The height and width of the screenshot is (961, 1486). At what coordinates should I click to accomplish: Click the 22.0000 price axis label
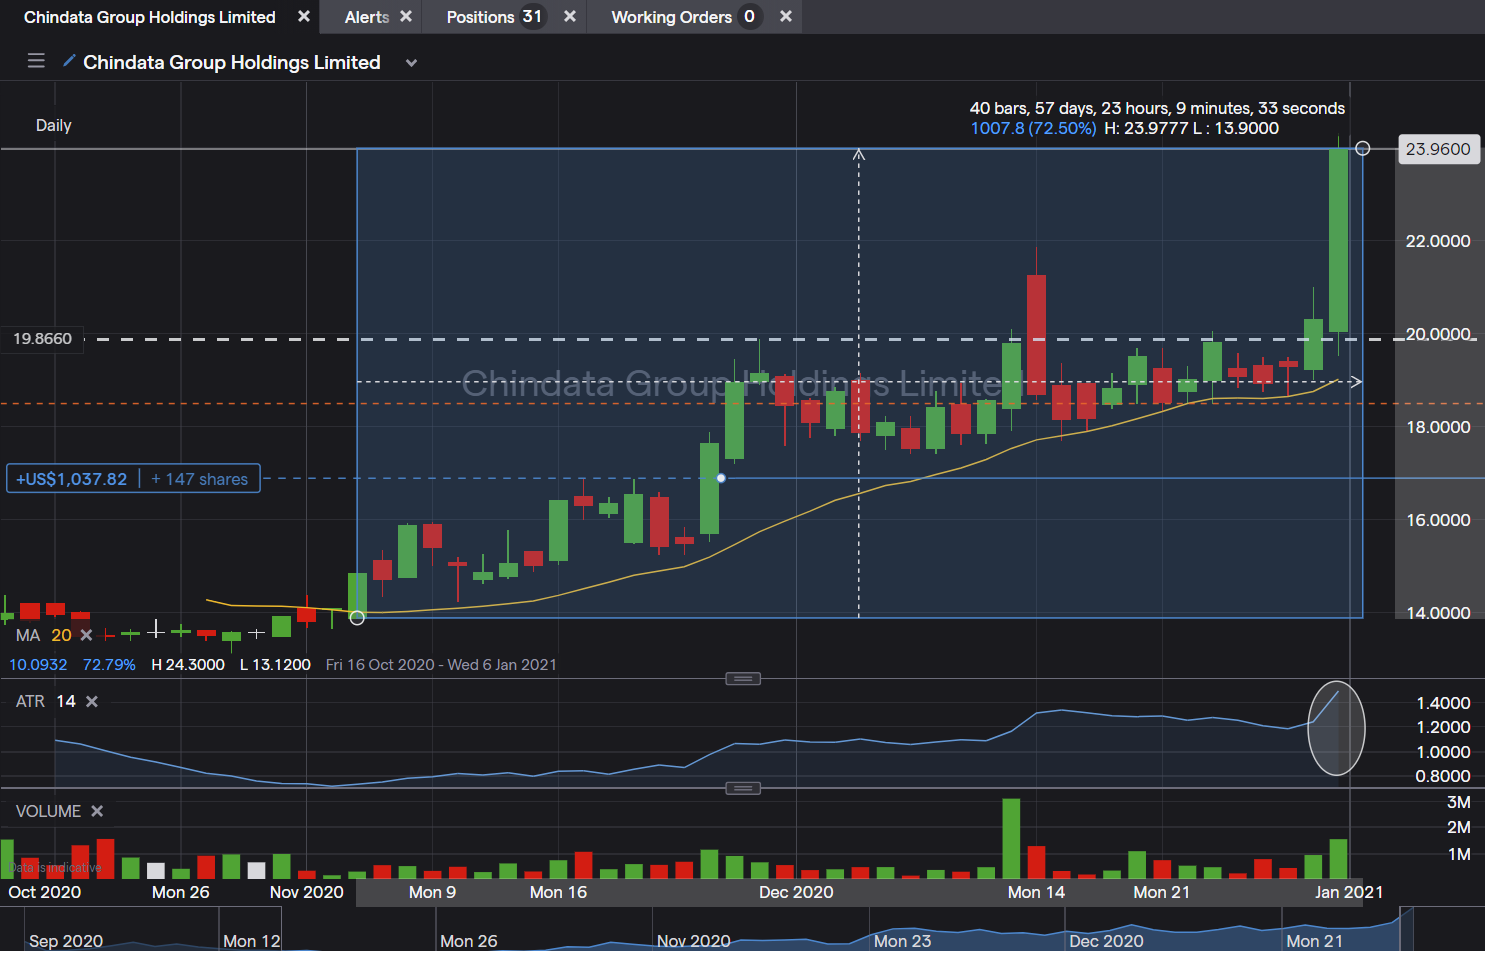point(1438,241)
